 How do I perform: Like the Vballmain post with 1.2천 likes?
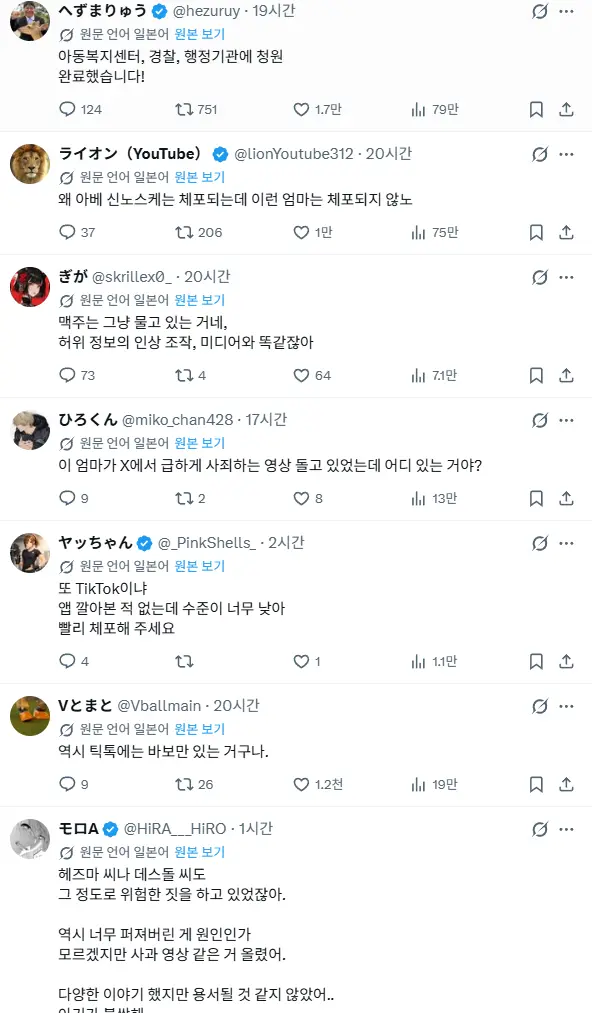pos(301,784)
